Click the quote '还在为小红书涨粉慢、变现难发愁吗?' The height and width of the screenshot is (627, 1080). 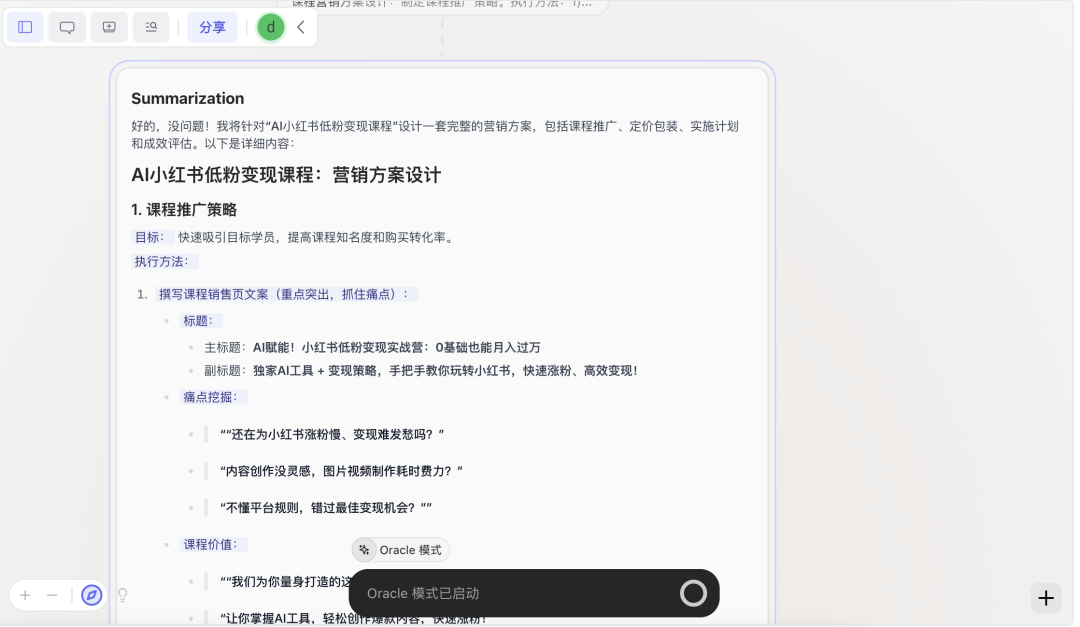tap(332, 435)
